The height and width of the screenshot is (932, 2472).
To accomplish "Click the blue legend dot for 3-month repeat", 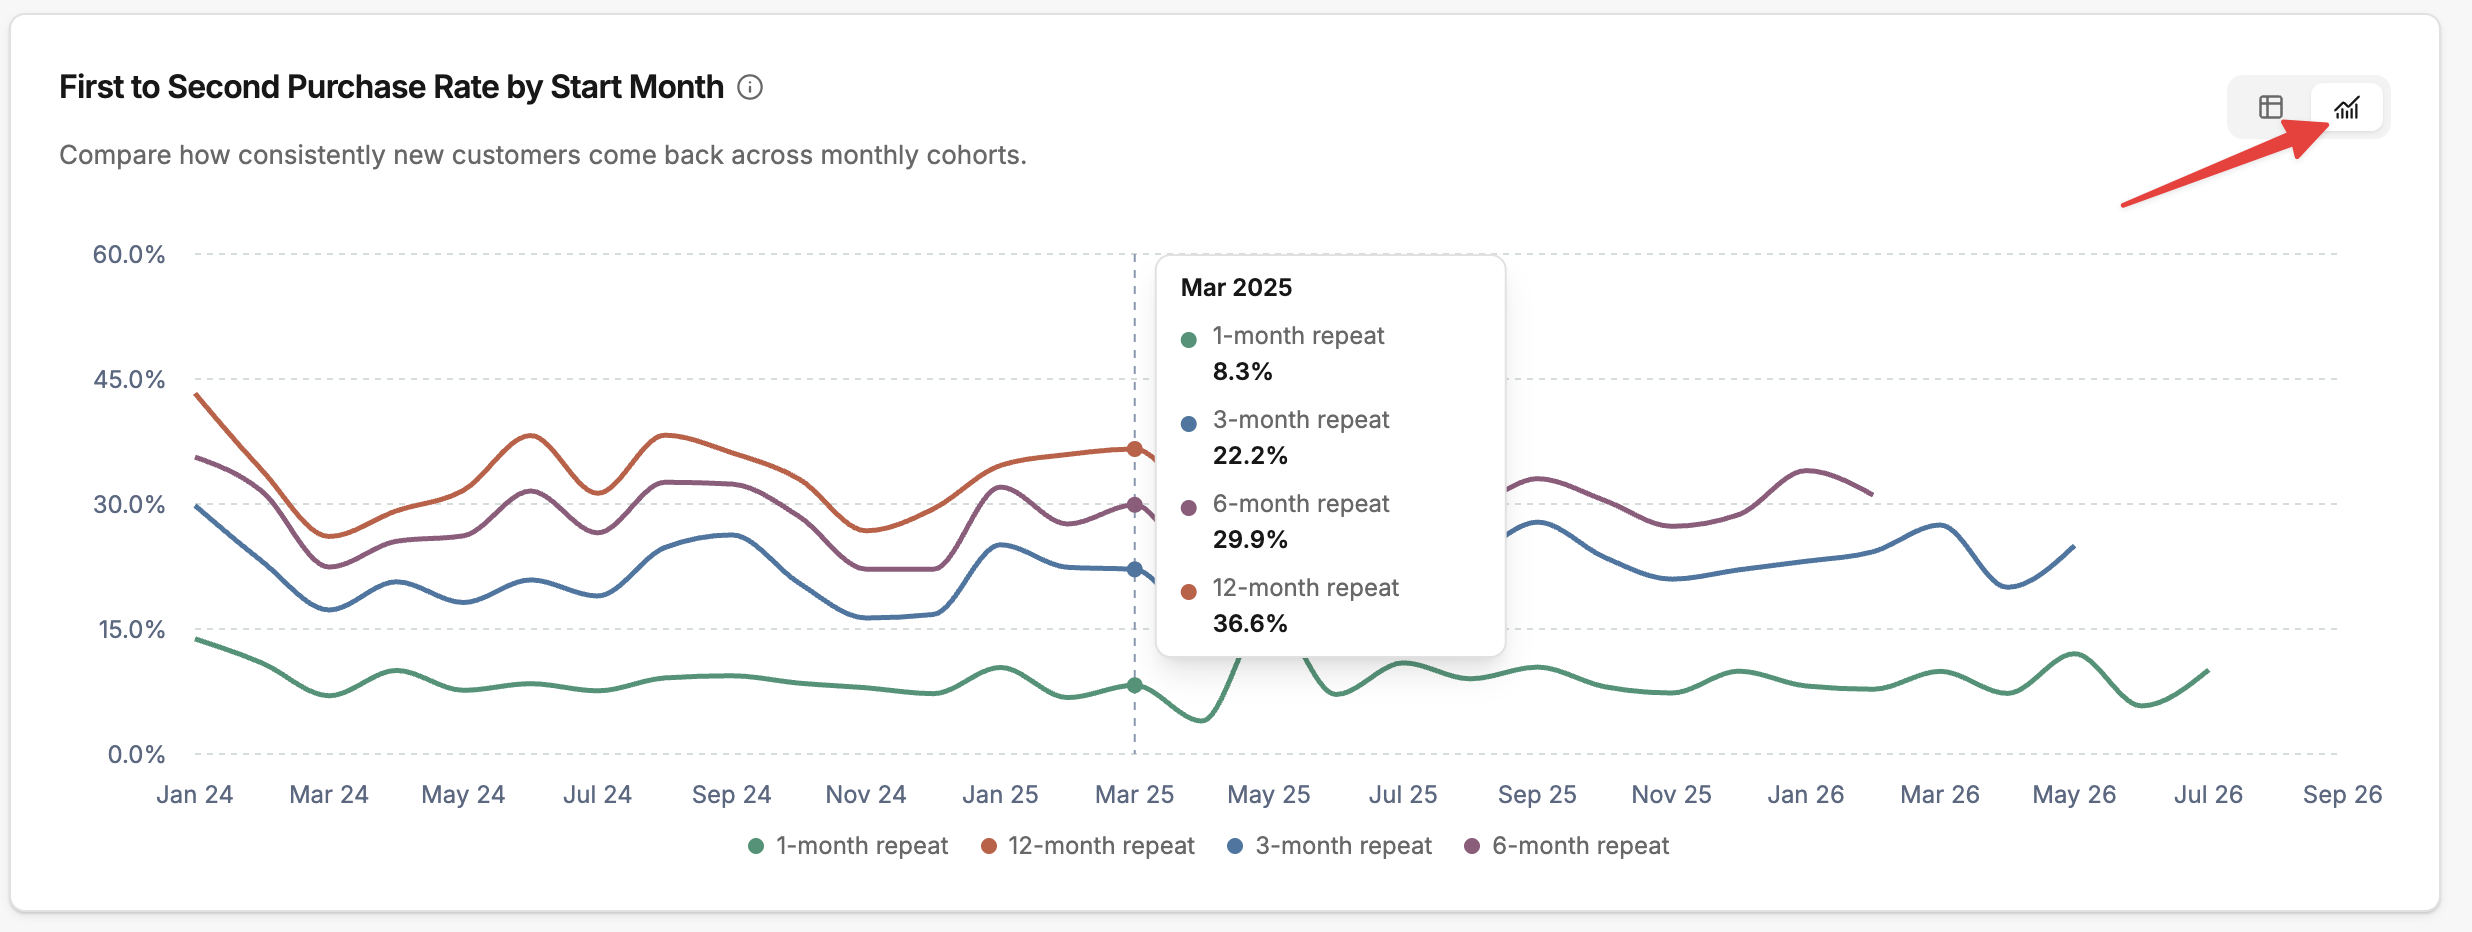I will click(1235, 847).
